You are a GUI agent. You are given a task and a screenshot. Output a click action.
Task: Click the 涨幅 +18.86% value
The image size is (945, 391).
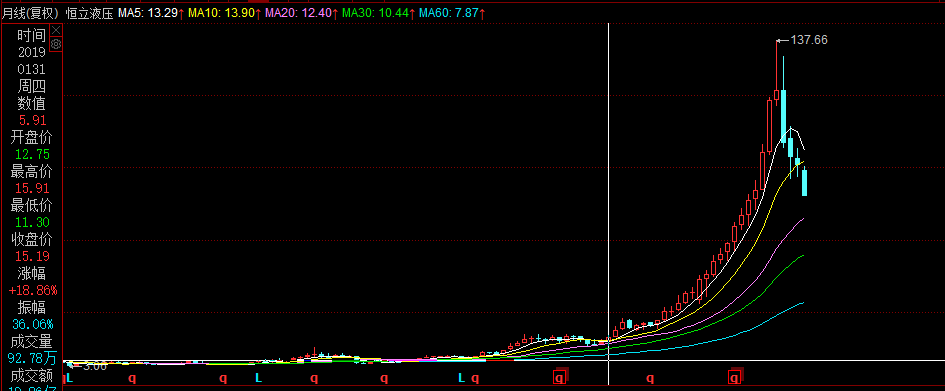[33, 290]
